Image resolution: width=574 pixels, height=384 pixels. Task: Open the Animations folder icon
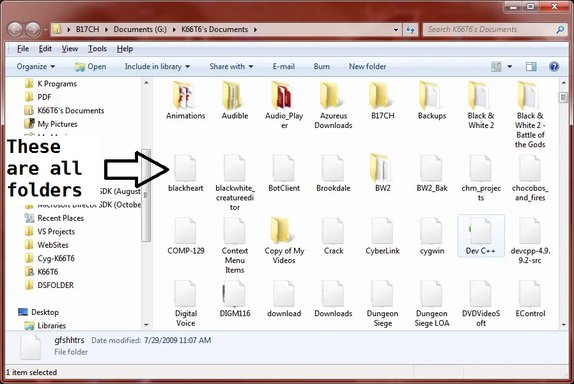coord(184,95)
